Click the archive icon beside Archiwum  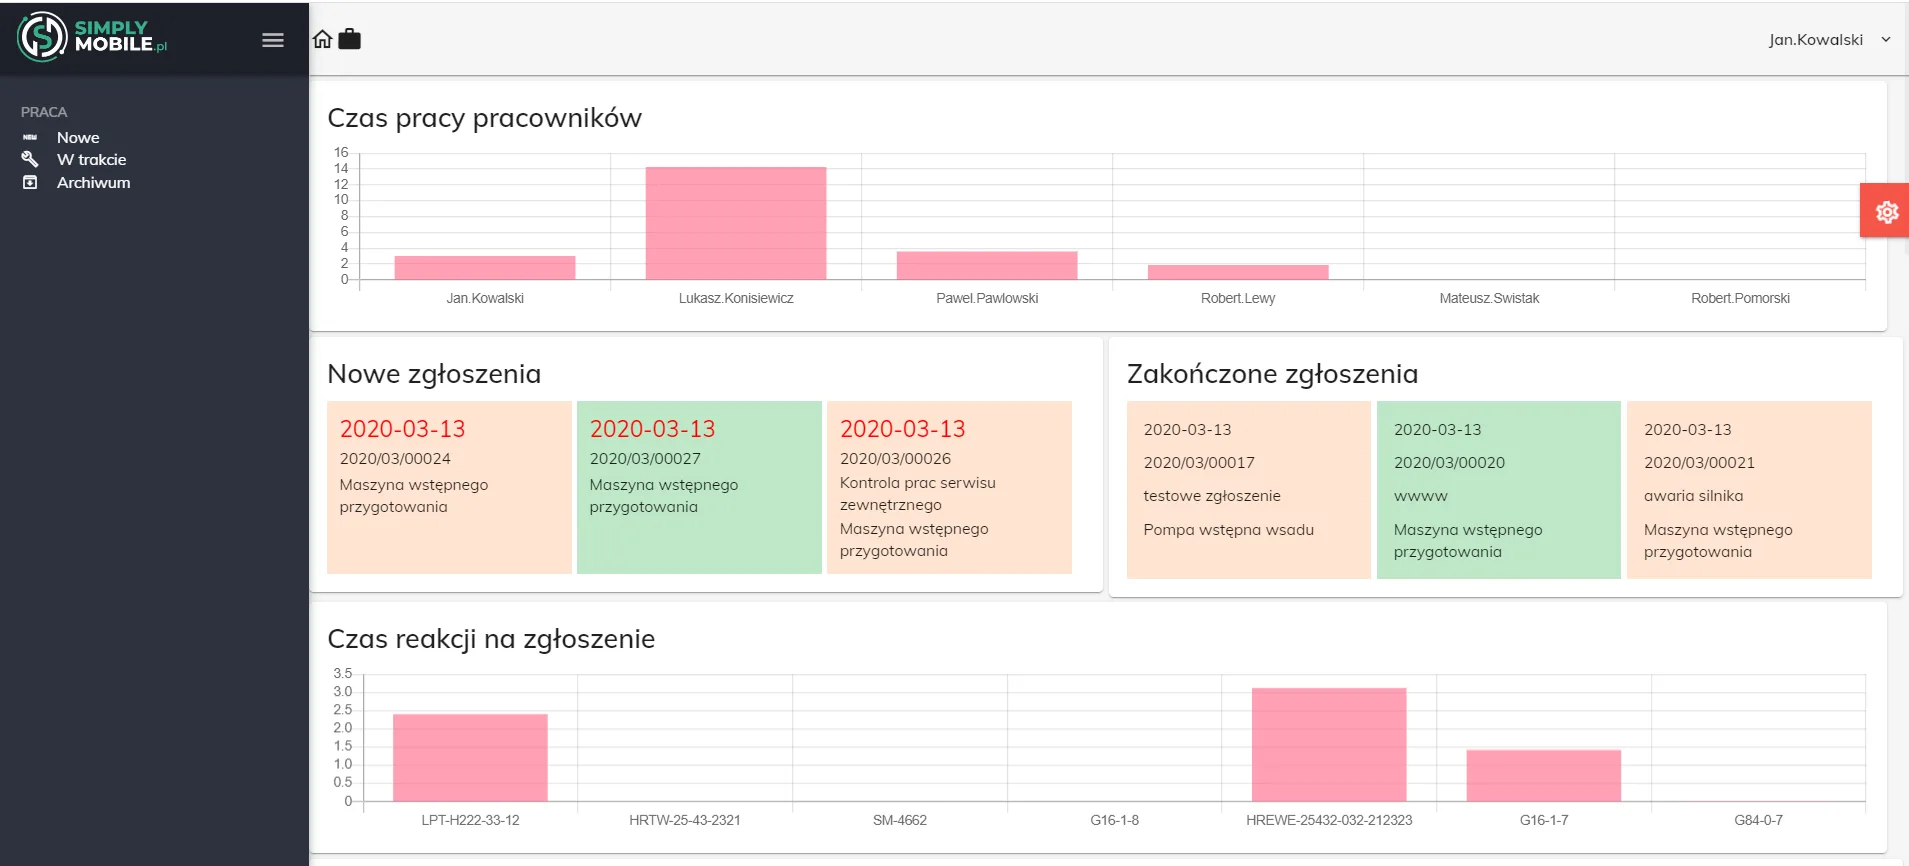(x=30, y=182)
